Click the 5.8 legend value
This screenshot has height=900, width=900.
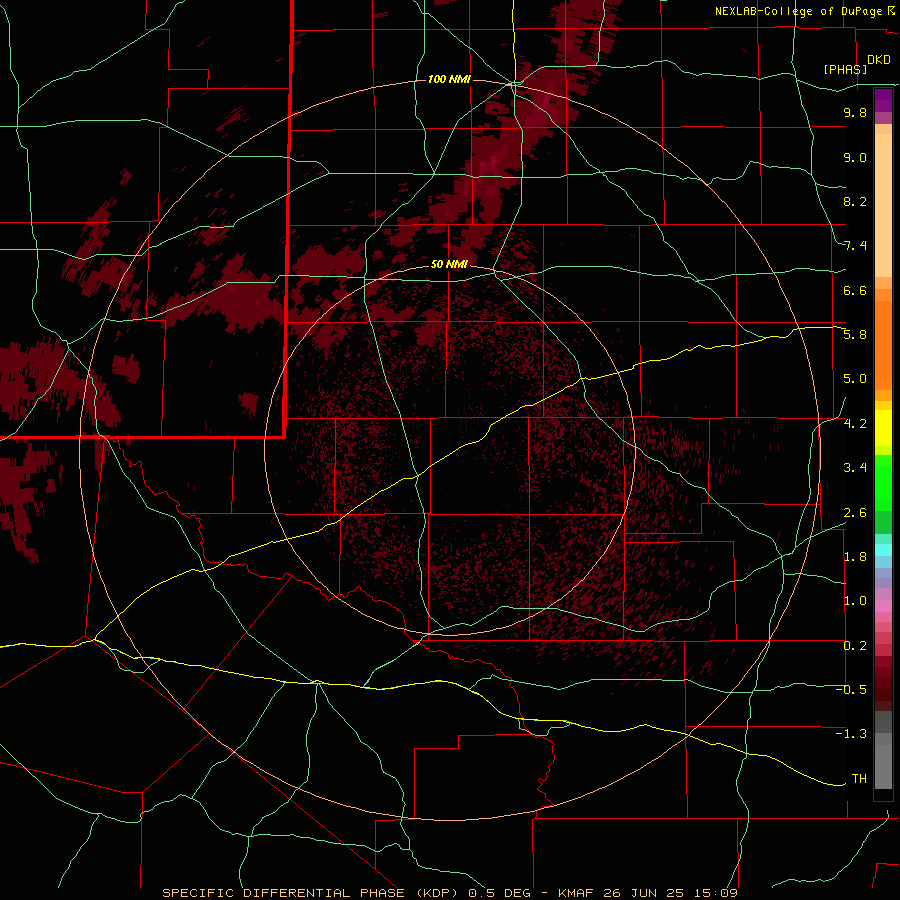coord(855,335)
